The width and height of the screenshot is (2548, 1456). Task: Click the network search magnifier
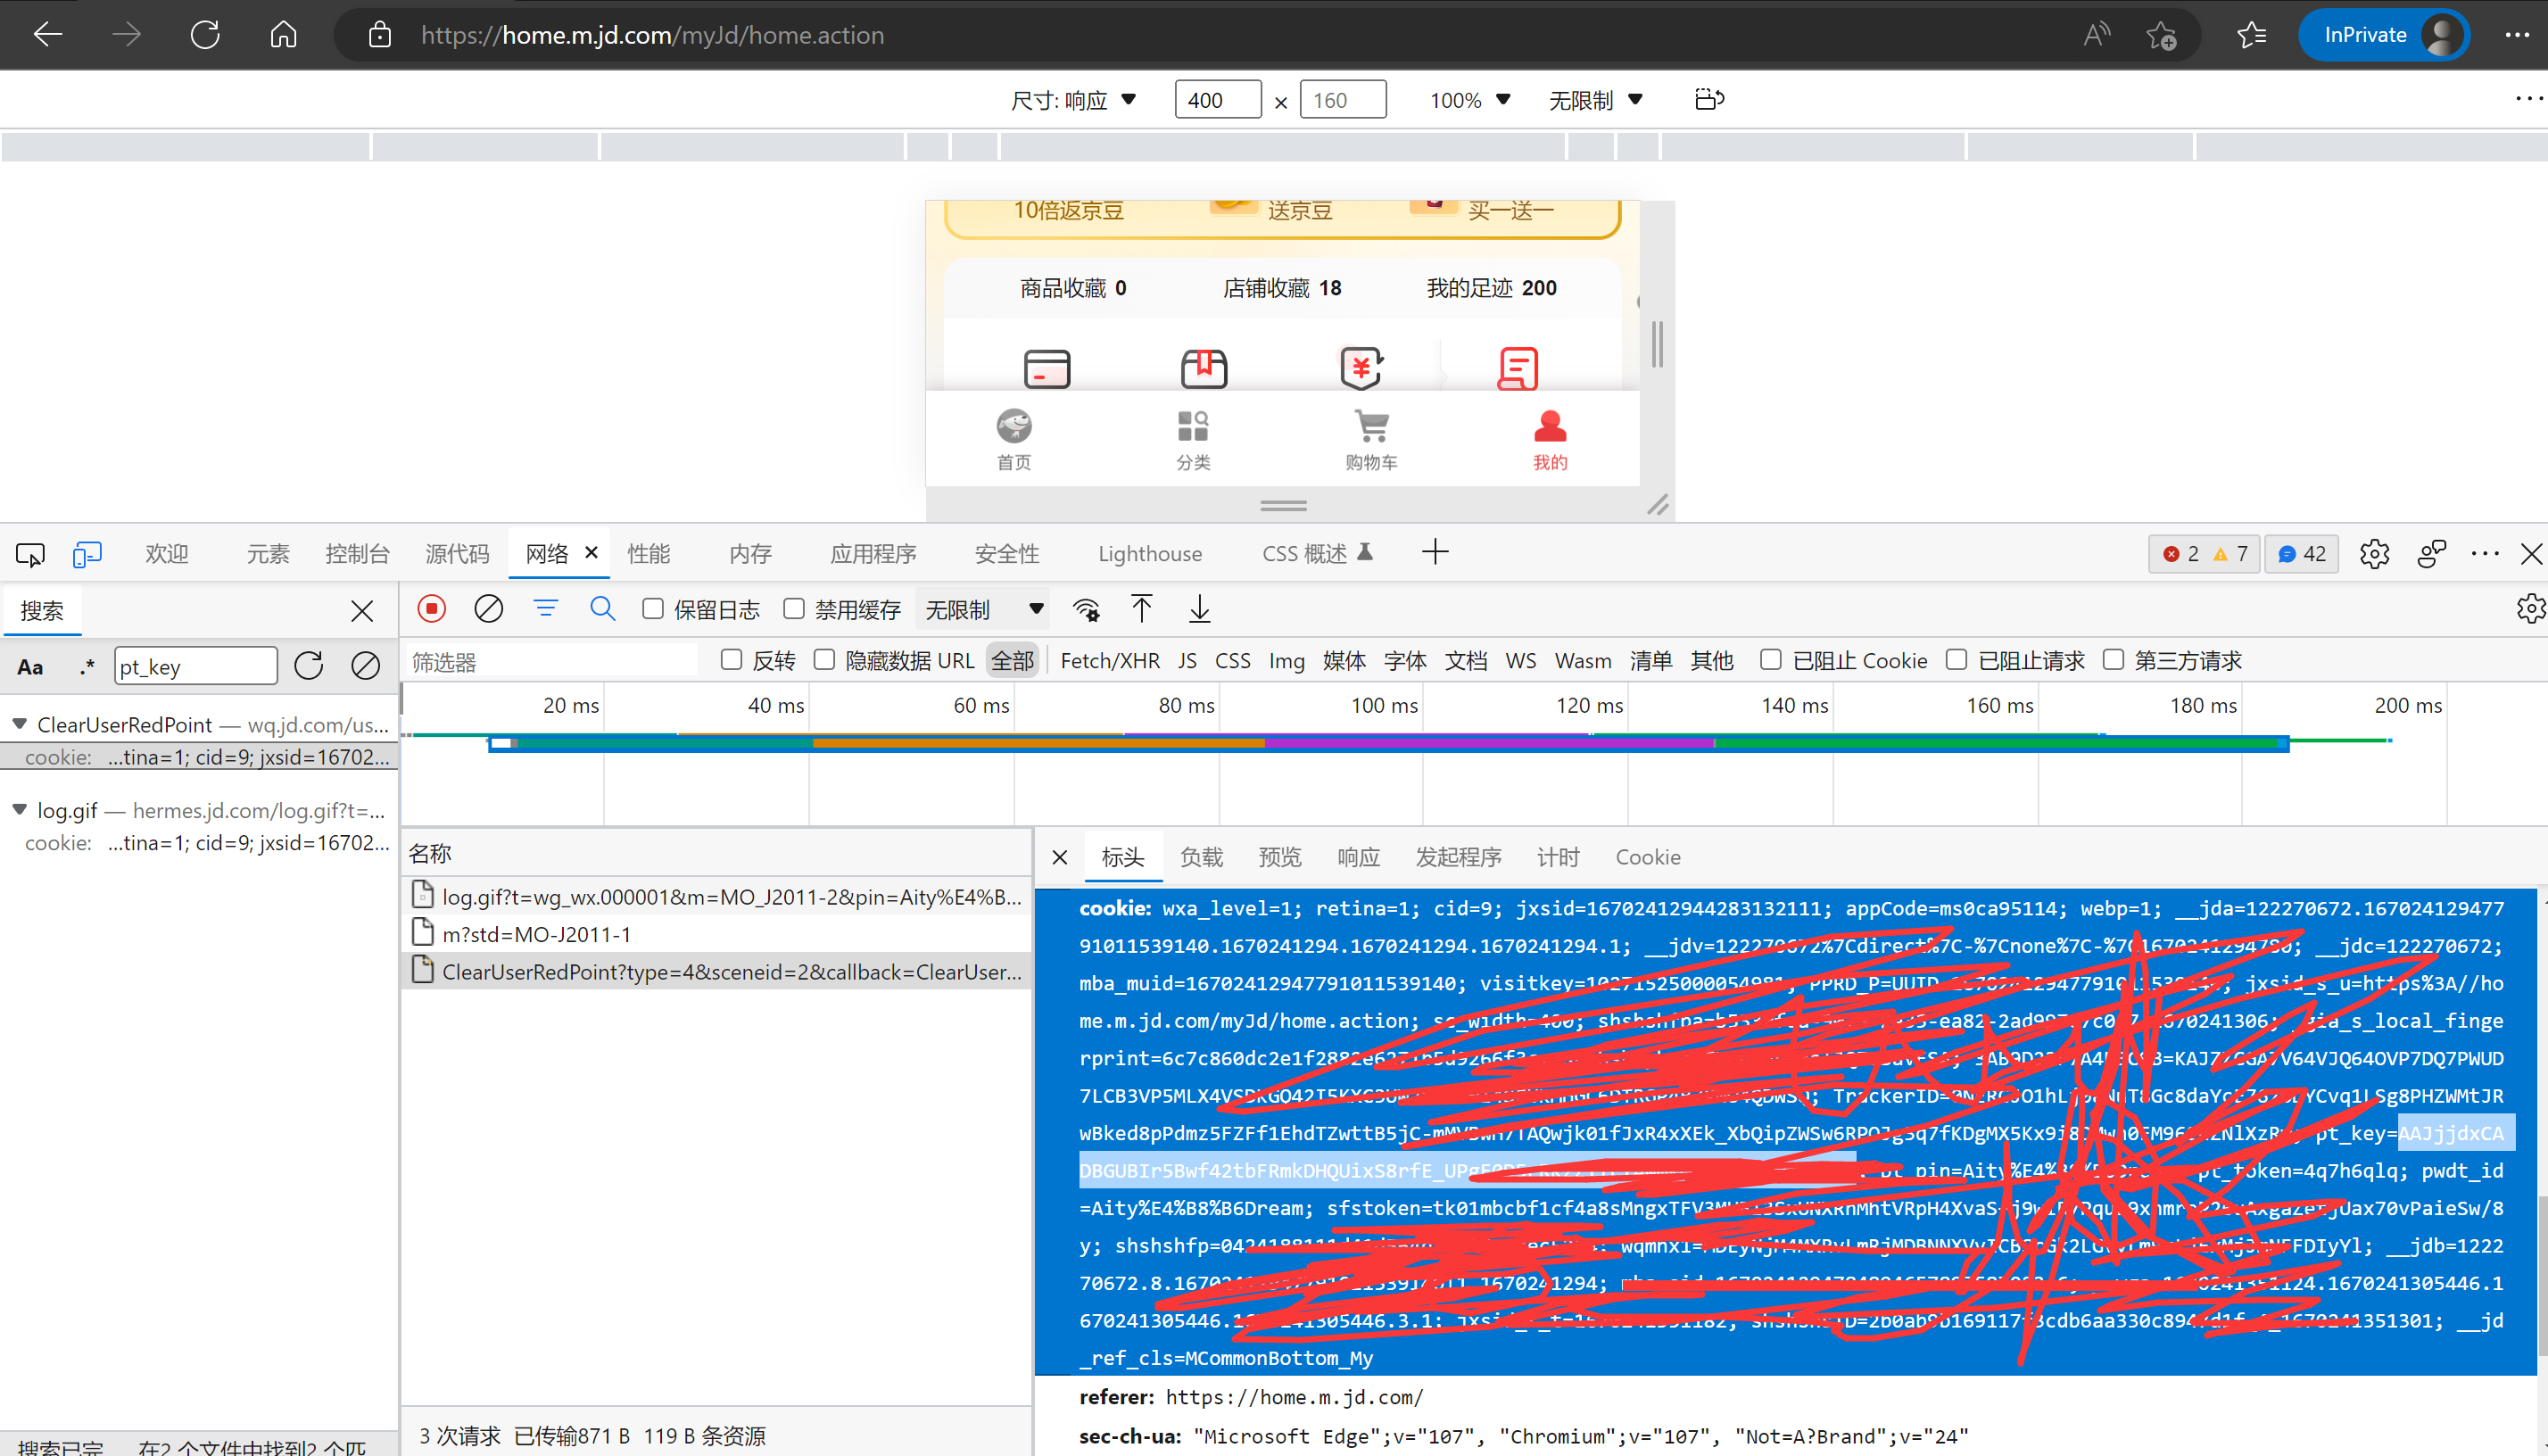click(x=602, y=609)
